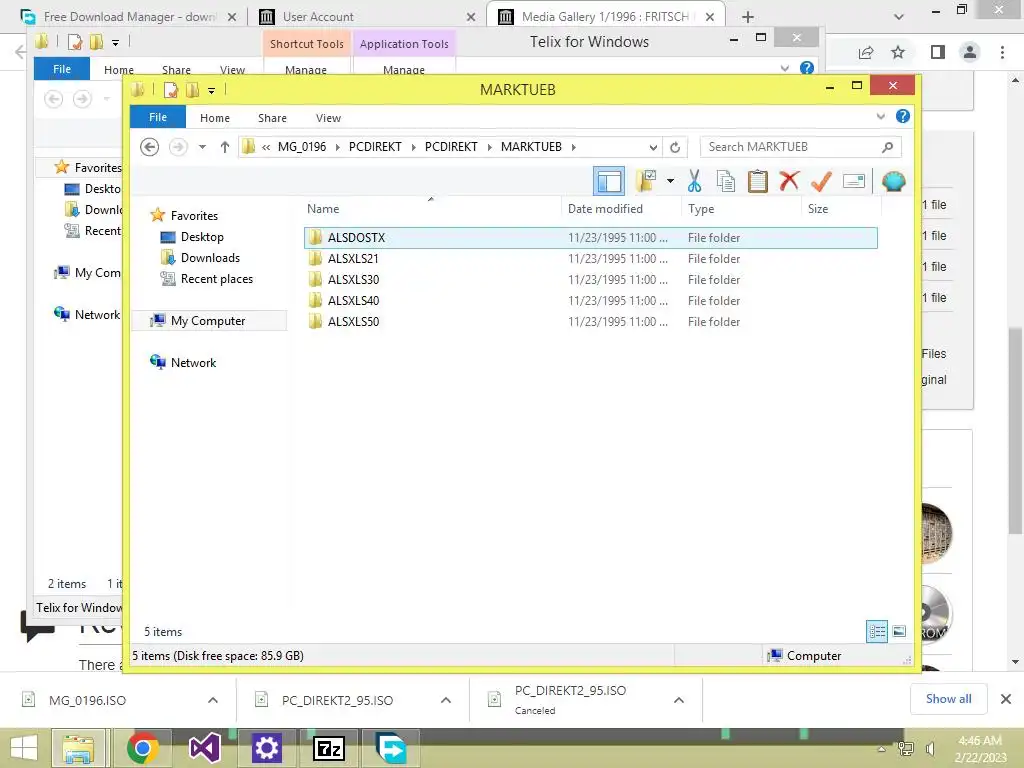The width and height of the screenshot is (1024, 768).
Task: Open Recent places in navigation pane
Action: click(216, 279)
